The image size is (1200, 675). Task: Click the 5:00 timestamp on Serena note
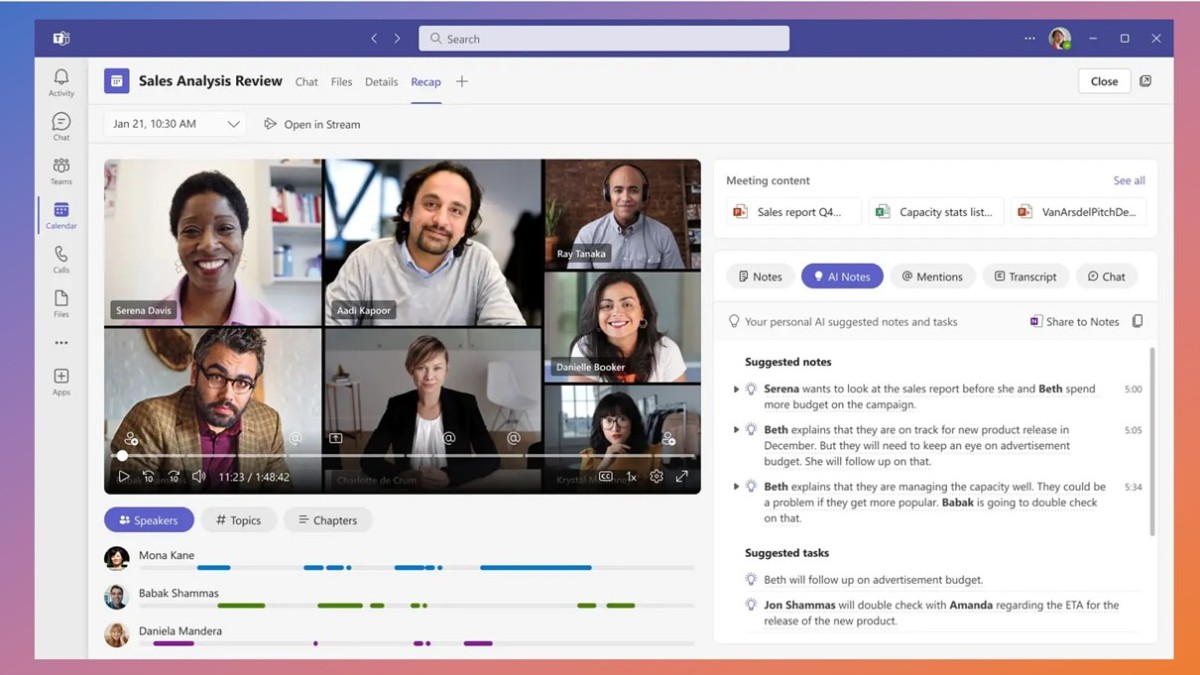coord(1133,389)
